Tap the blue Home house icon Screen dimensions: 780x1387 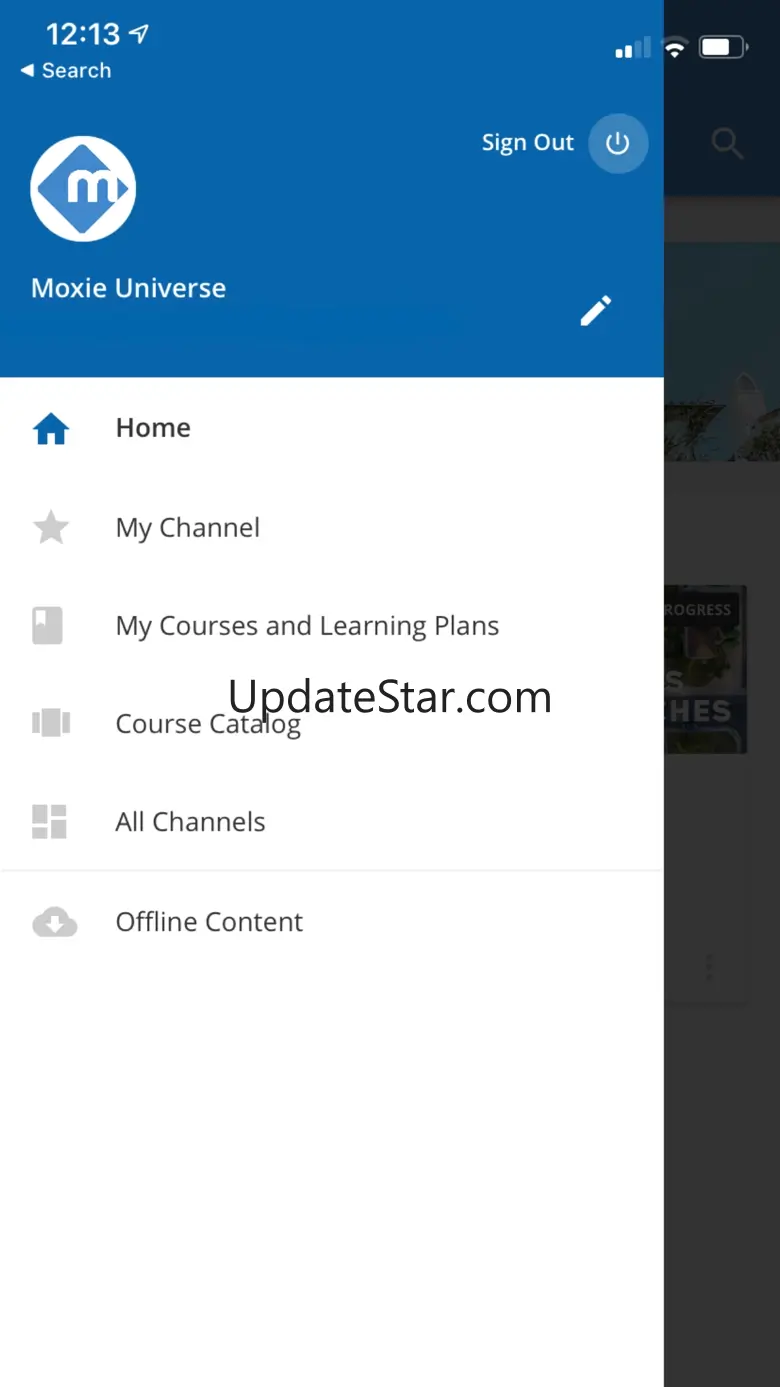click(51, 429)
